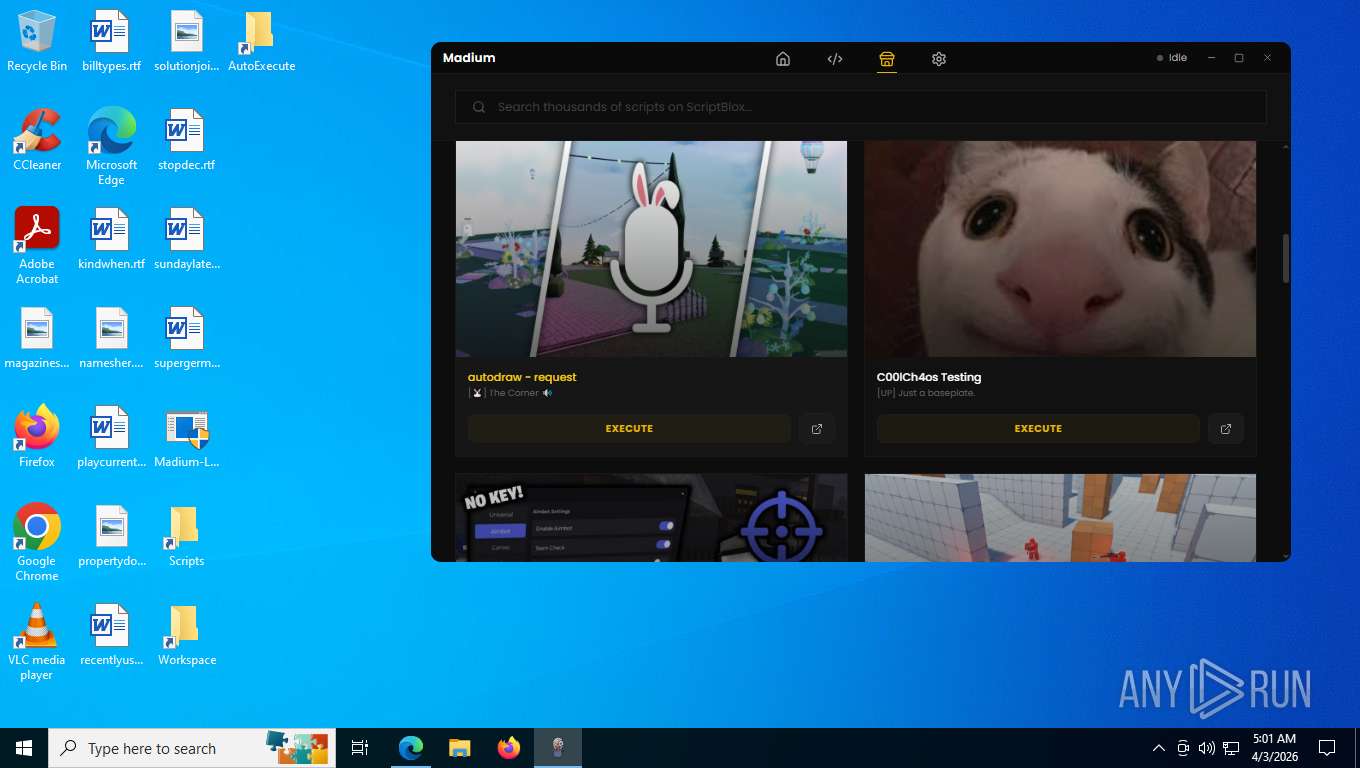
Task: Launch Adobe Acrobat desktop shortcut
Action: click(37, 246)
